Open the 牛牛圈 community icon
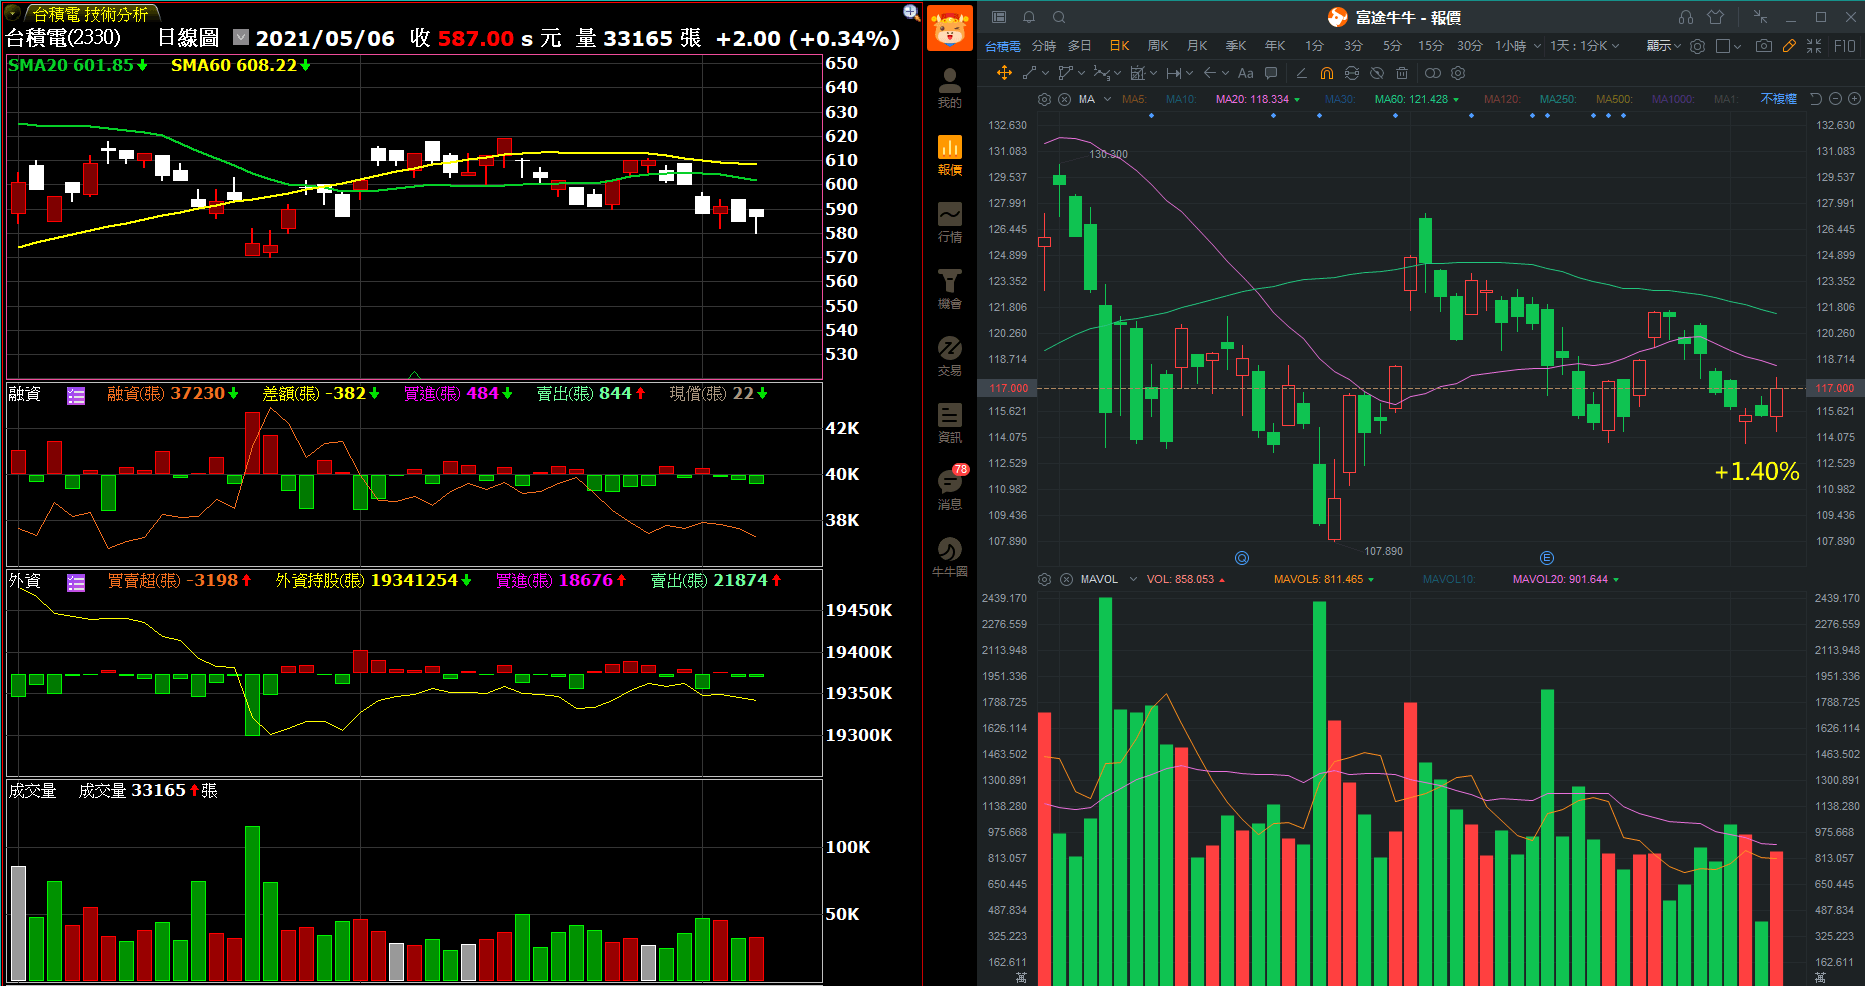 coord(949,556)
